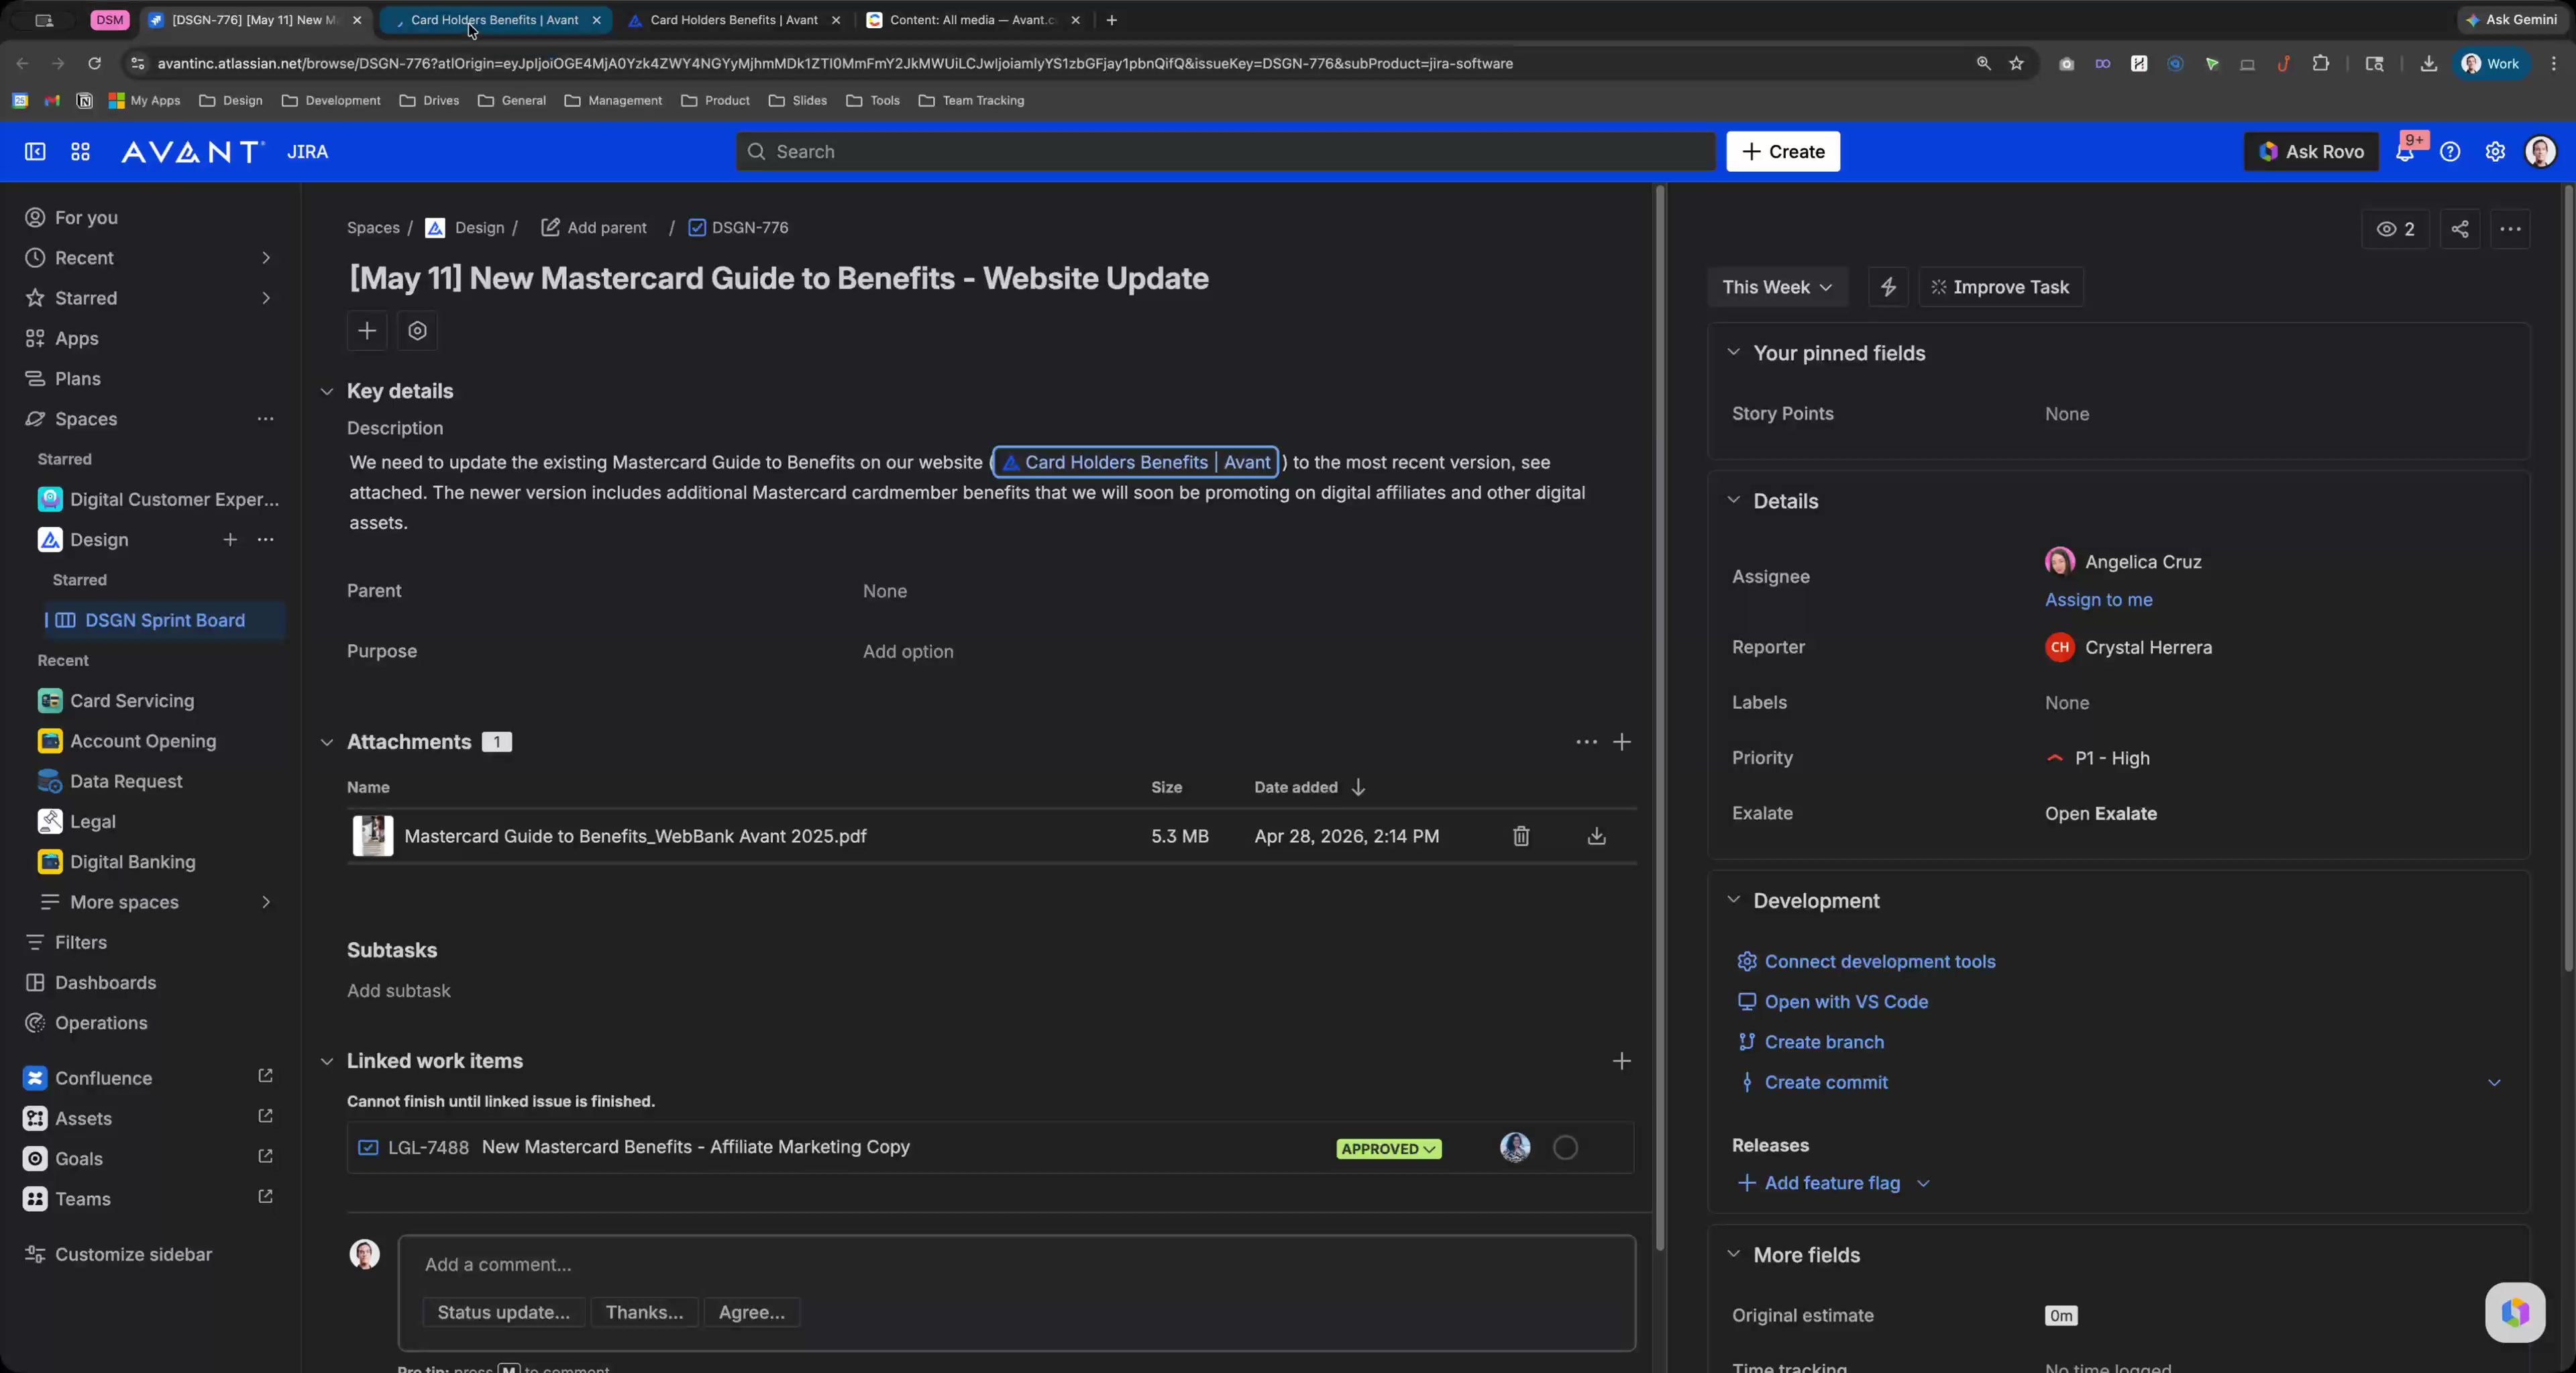
Task: Add a new attachment with plus icon
Action: coord(1622,742)
